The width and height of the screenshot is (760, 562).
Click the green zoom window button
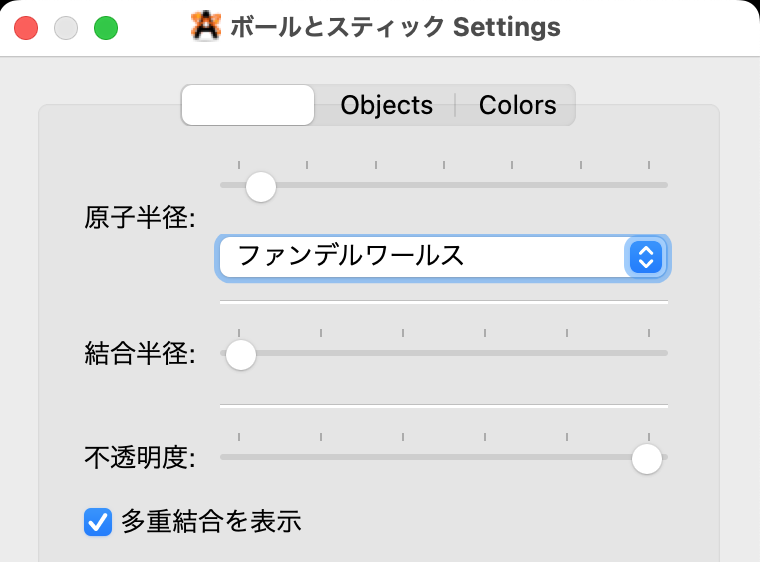coord(106,28)
